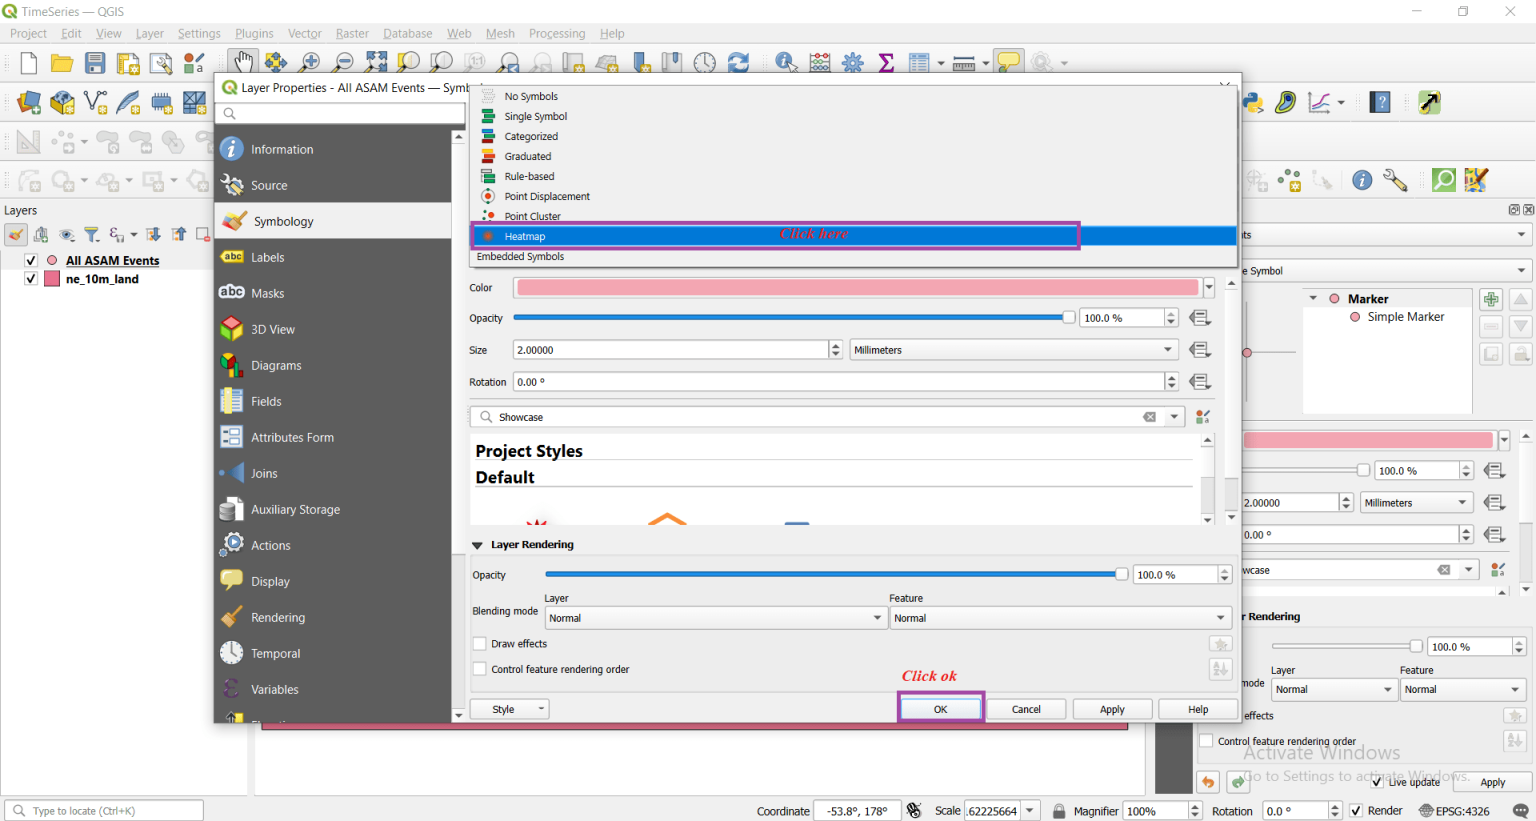
Task: Open the statistical summary panel via Σ icon
Action: click(x=885, y=62)
